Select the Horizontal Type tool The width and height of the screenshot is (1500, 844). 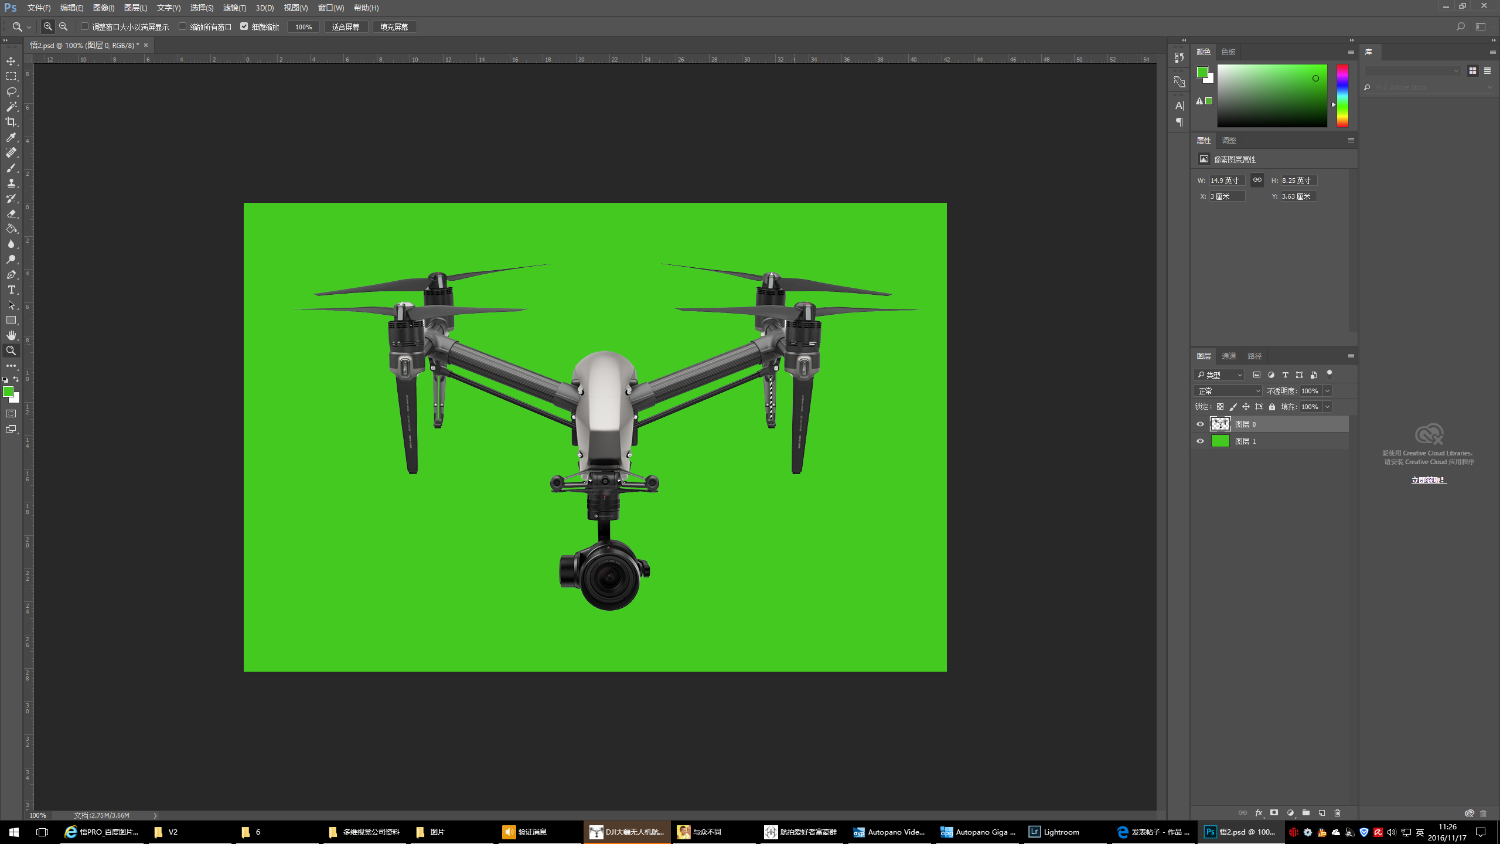[x=11, y=290]
